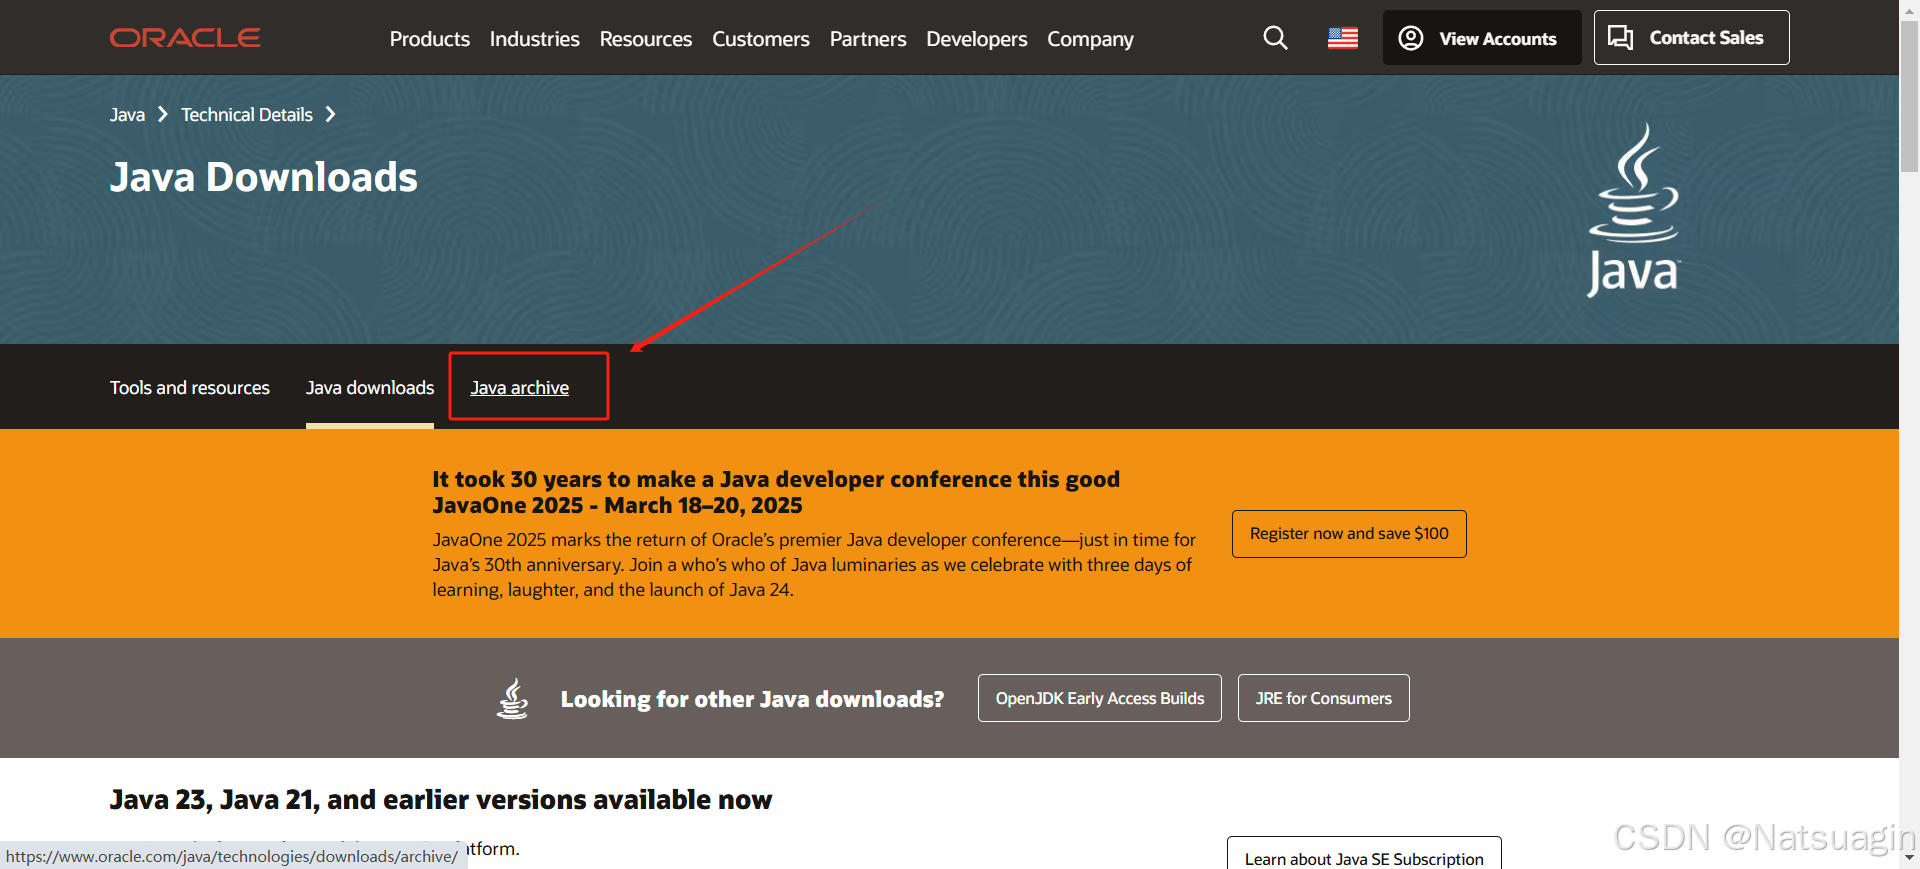Open OpenJDK Early Access Builds
1920x869 pixels.
pos(1100,698)
